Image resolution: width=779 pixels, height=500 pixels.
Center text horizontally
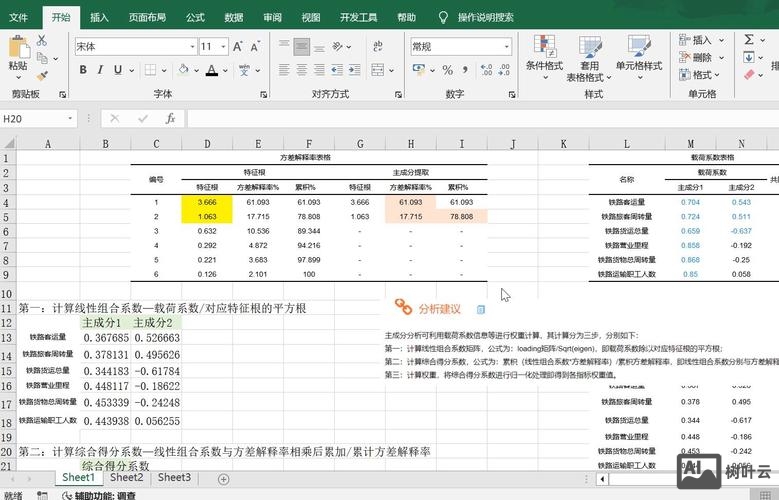(x=302, y=70)
